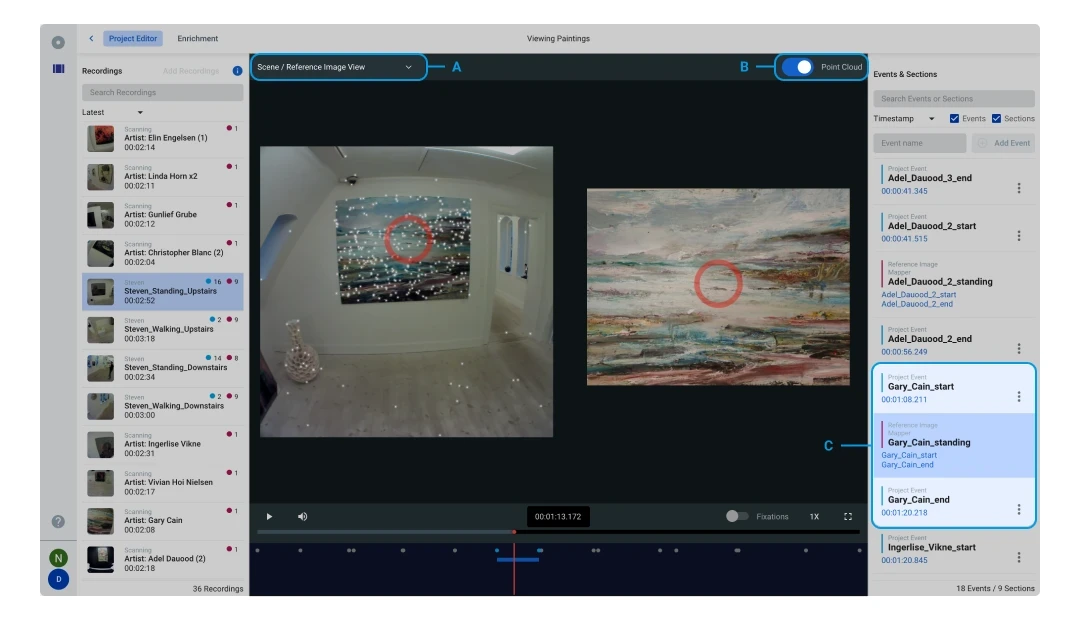
Task: Uncheck the Sections checkbox
Action: click(x=996, y=118)
